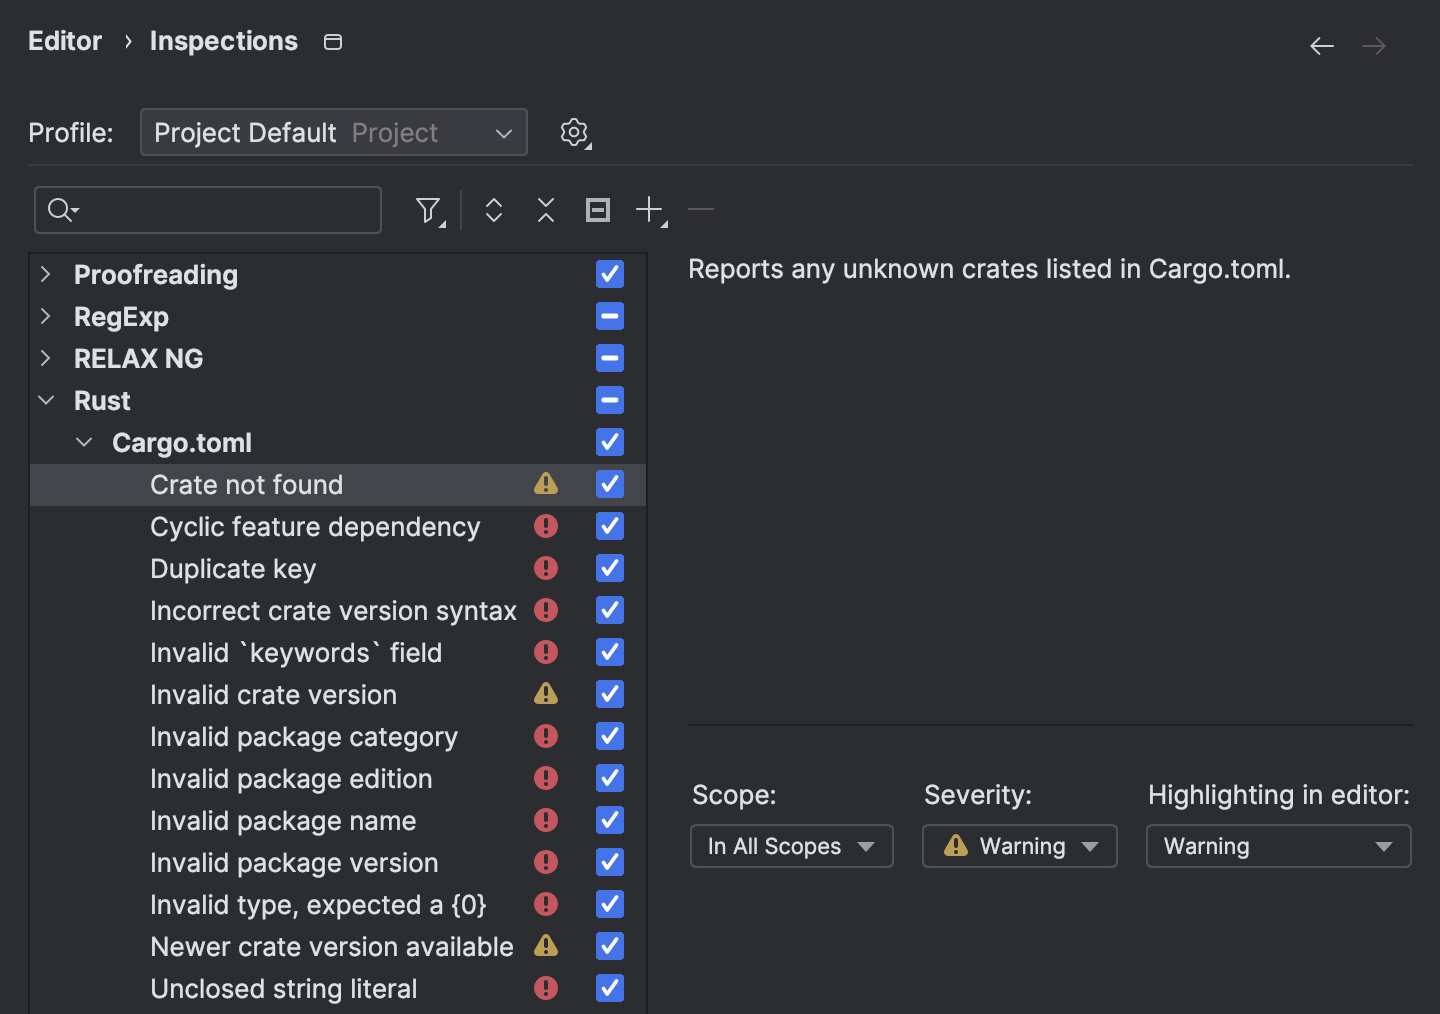The width and height of the screenshot is (1440, 1014).
Task: Disable the Duplicate key inspection checkbox
Action: tap(610, 568)
